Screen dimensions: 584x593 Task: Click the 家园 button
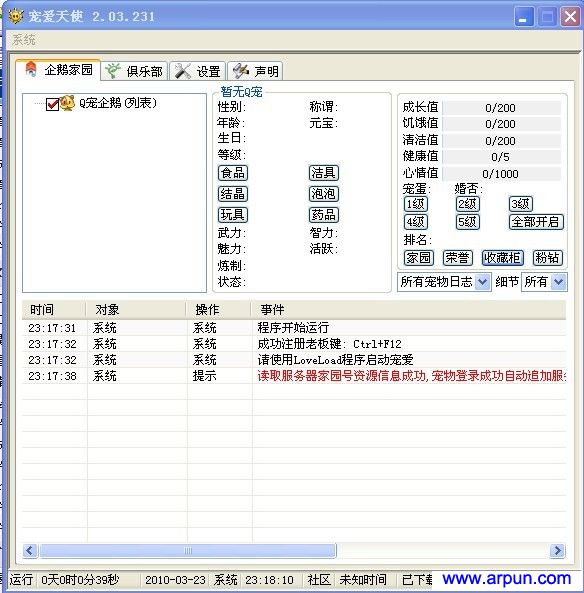pyautogui.click(x=418, y=258)
